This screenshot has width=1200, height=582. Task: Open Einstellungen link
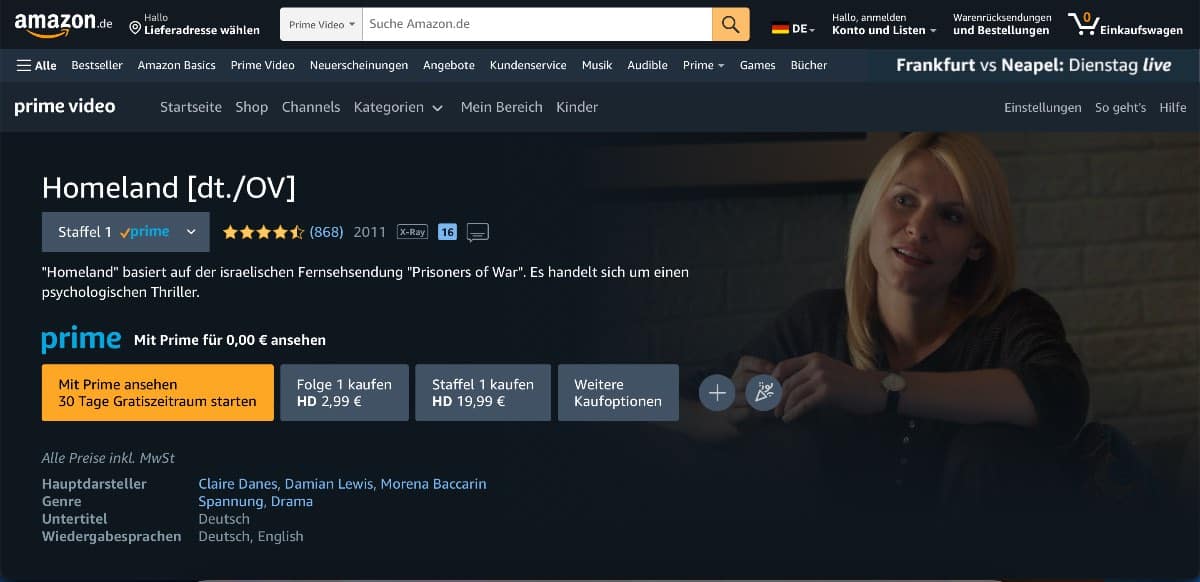click(x=1043, y=107)
